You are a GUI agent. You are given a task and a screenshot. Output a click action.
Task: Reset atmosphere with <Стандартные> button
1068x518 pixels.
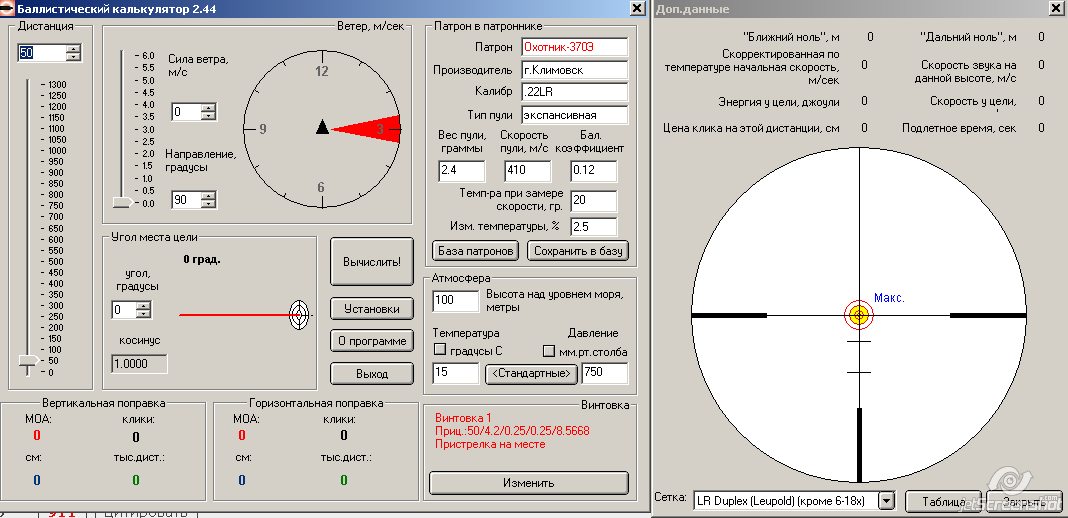[x=531, y=374]
